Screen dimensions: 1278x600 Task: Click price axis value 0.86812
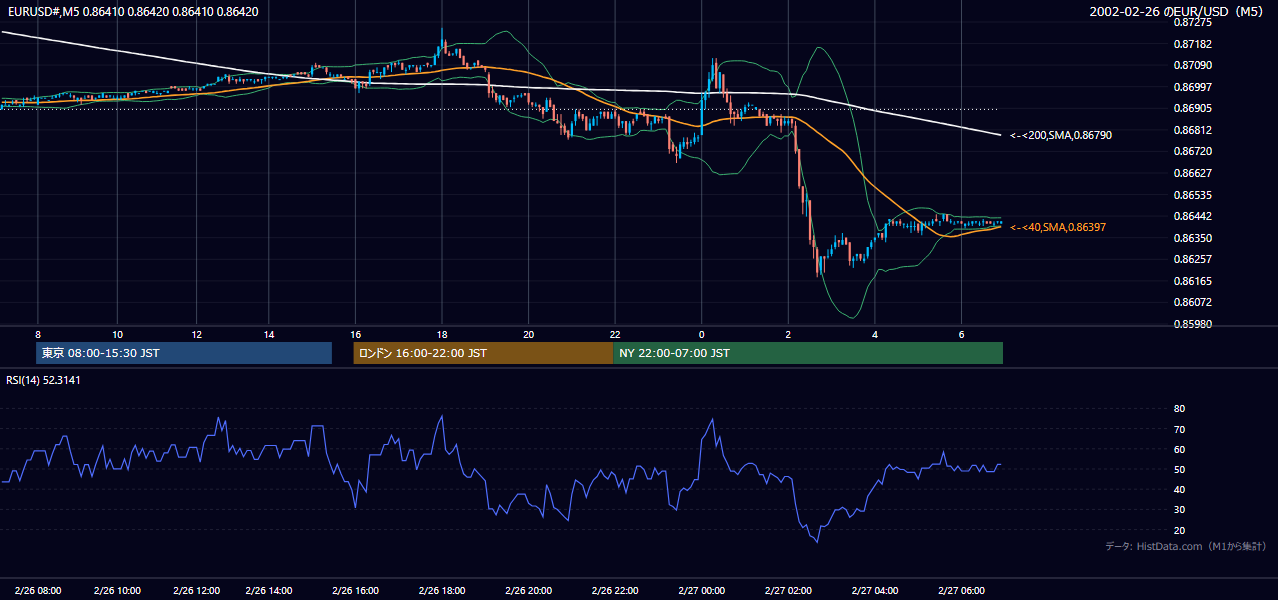coord(1194,130)
